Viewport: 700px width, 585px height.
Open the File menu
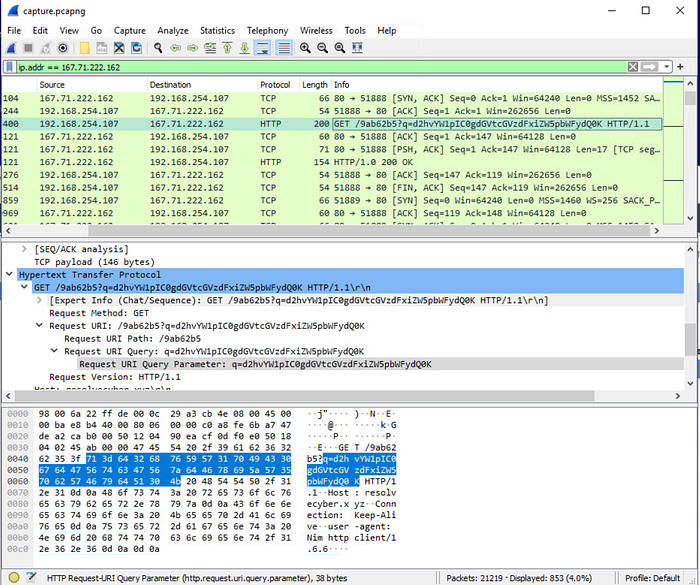click(14, 30)
